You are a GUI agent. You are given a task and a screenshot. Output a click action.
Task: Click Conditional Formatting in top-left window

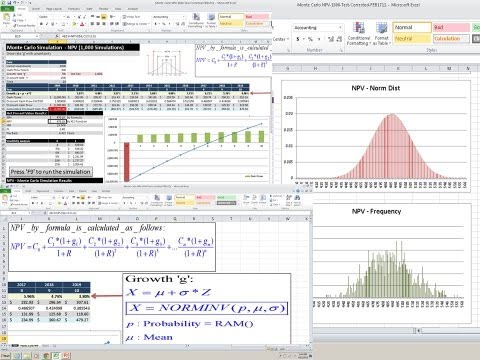(196, 21)
